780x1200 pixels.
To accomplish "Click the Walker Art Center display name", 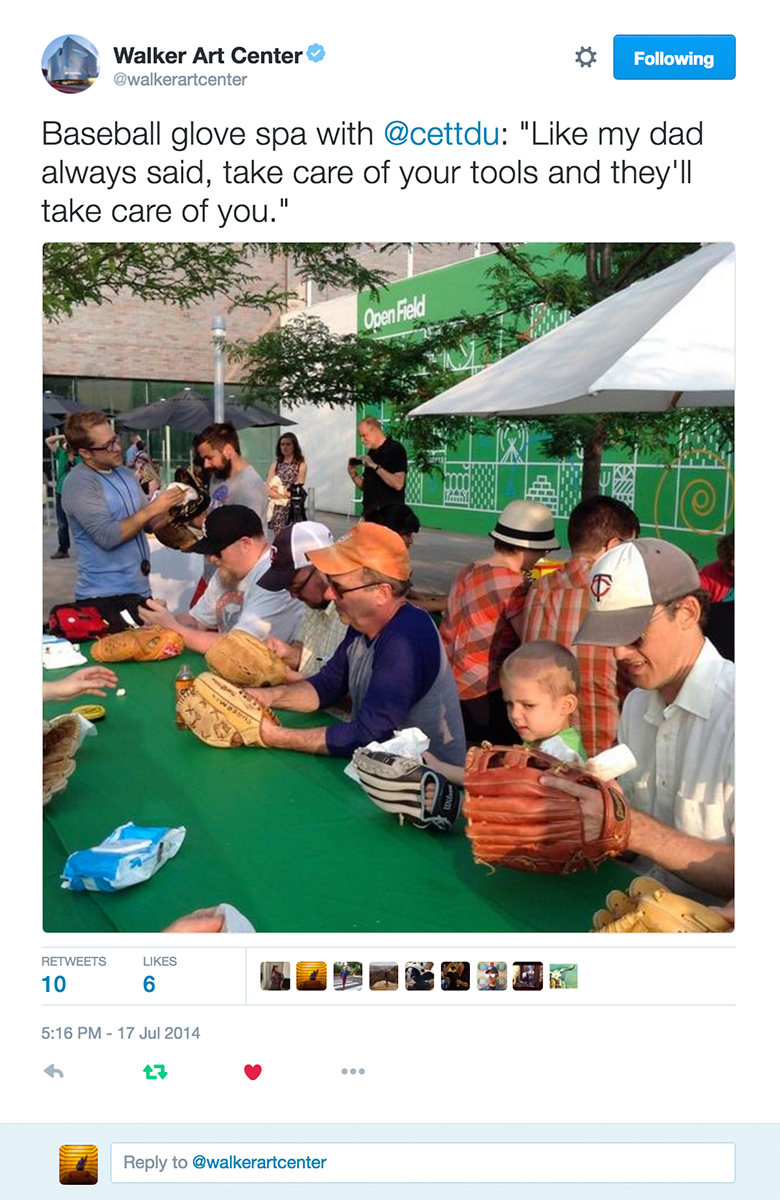I will tap(207, 55).
